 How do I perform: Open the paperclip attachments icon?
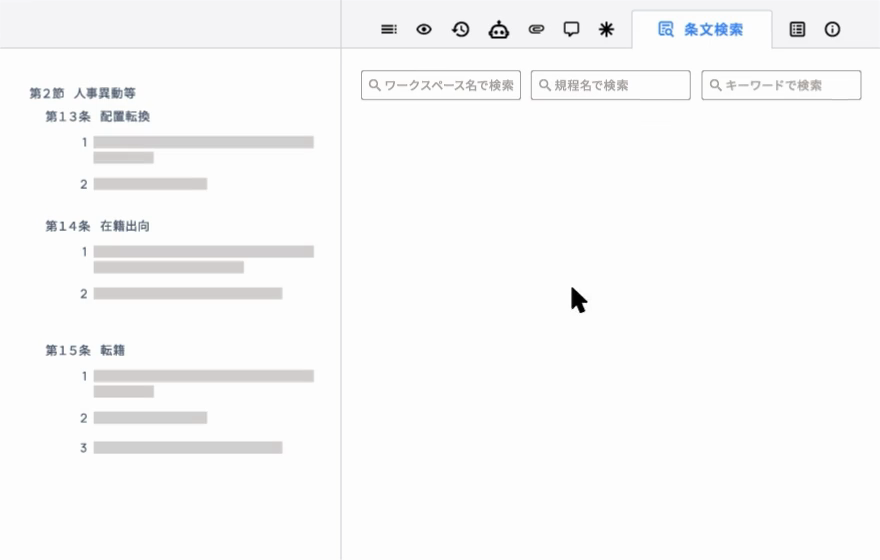pos(536,30)
